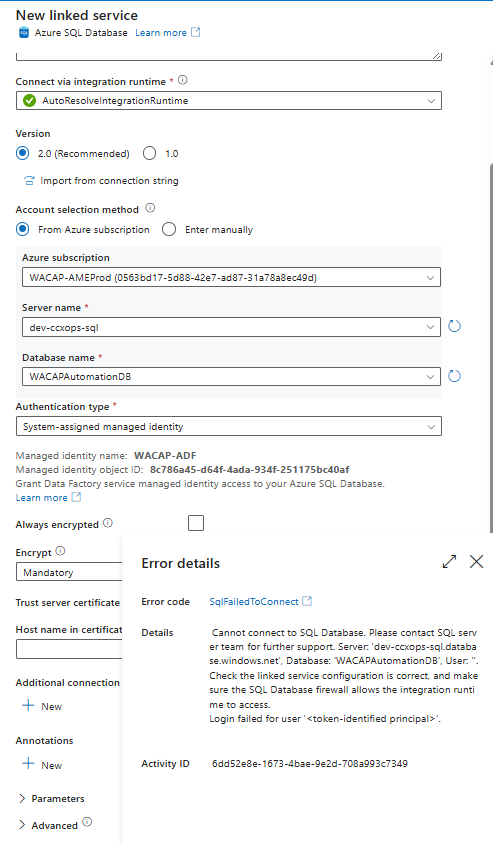The width and height of the screenshot is (493, 843).
Task: Select version 1.0 radio button
Action: pyautogui.click(x=149, y=153)
